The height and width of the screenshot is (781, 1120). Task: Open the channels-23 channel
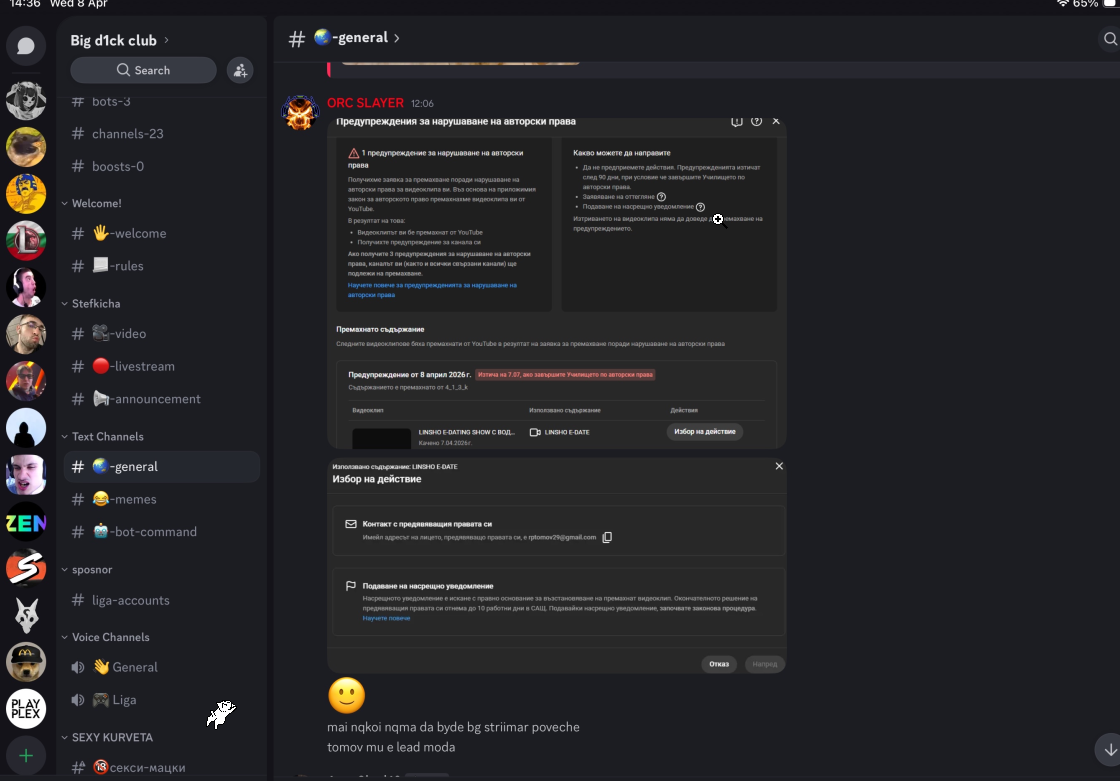[x=162, y=134]
